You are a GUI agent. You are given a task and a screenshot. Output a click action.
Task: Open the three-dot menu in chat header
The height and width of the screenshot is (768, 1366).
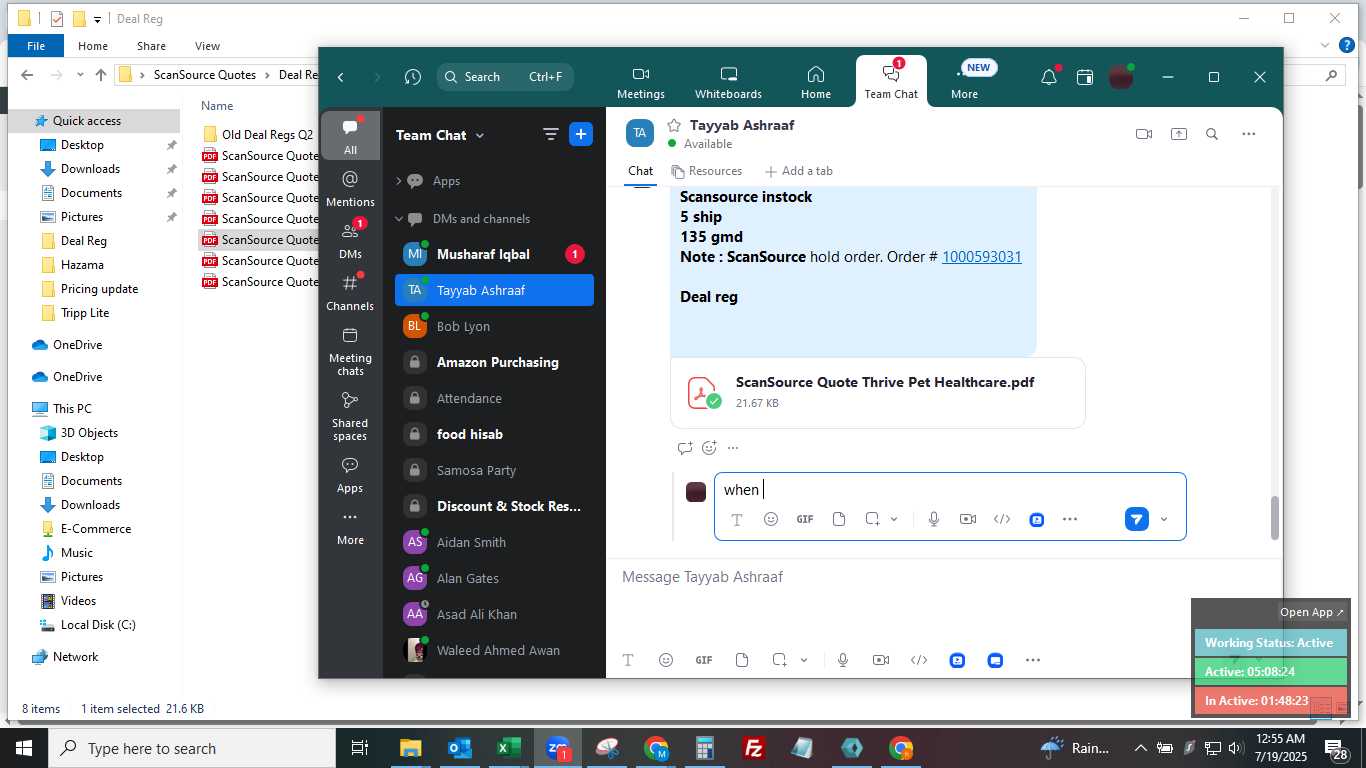[1248, 134]
